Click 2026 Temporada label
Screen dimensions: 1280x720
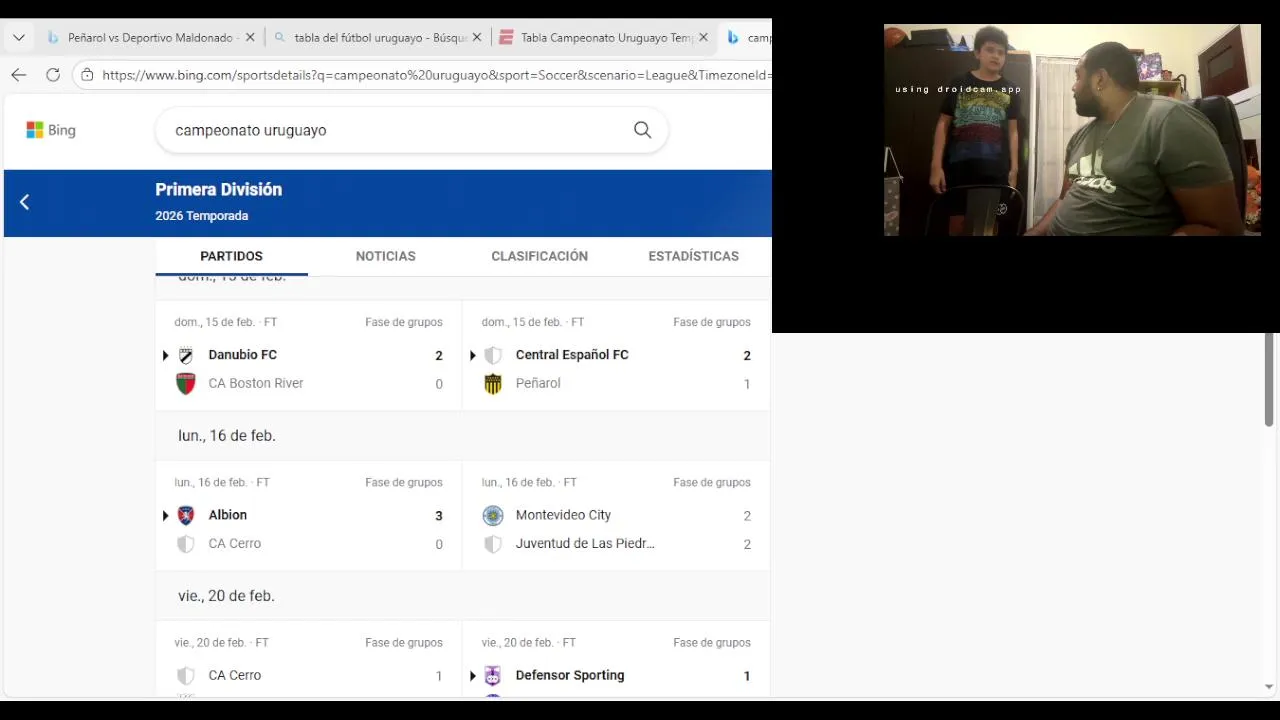click(x=202, y=216)
